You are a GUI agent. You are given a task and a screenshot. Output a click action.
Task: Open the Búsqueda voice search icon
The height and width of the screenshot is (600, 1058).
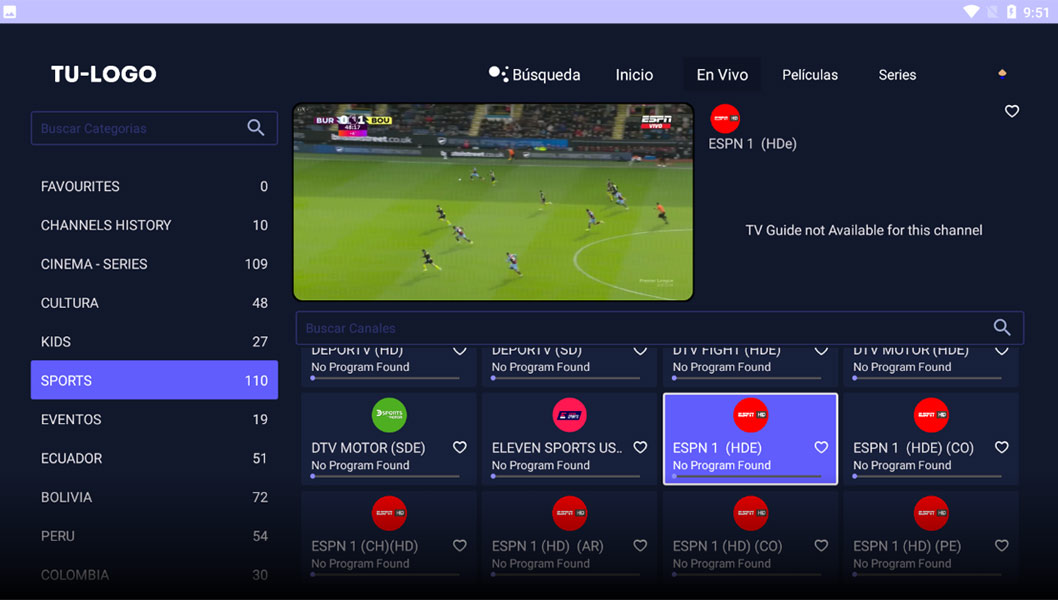click(498, 74)
